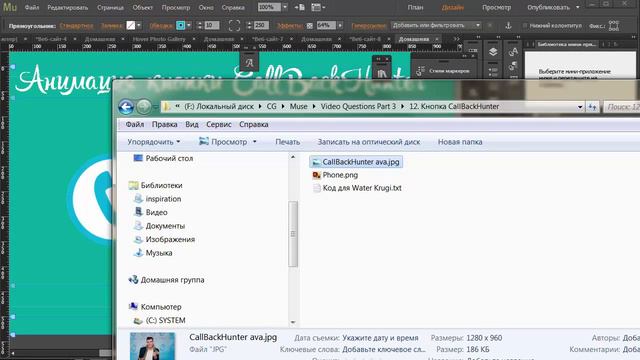Viewport: 640px width, 360px height.
Task: Click the Muse path segment in address bar
Action: pos(298,107)
